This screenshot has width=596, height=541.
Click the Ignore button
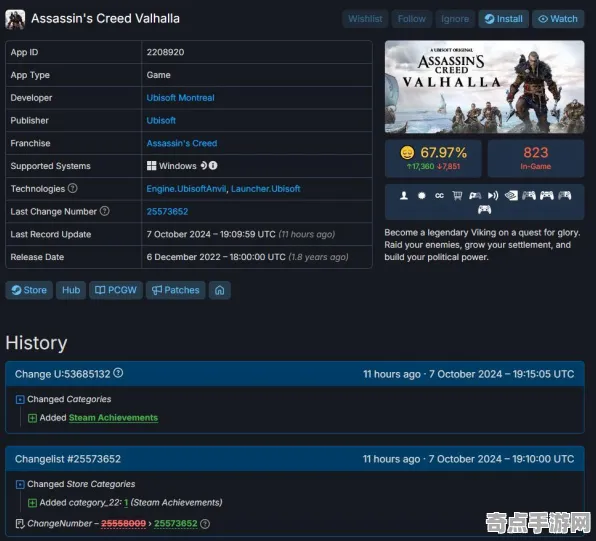(x=455, y=19)
